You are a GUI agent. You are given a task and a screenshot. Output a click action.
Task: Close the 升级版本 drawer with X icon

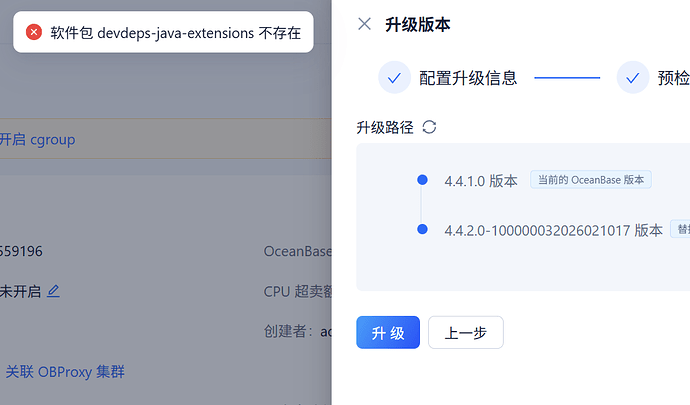point(364,24)
